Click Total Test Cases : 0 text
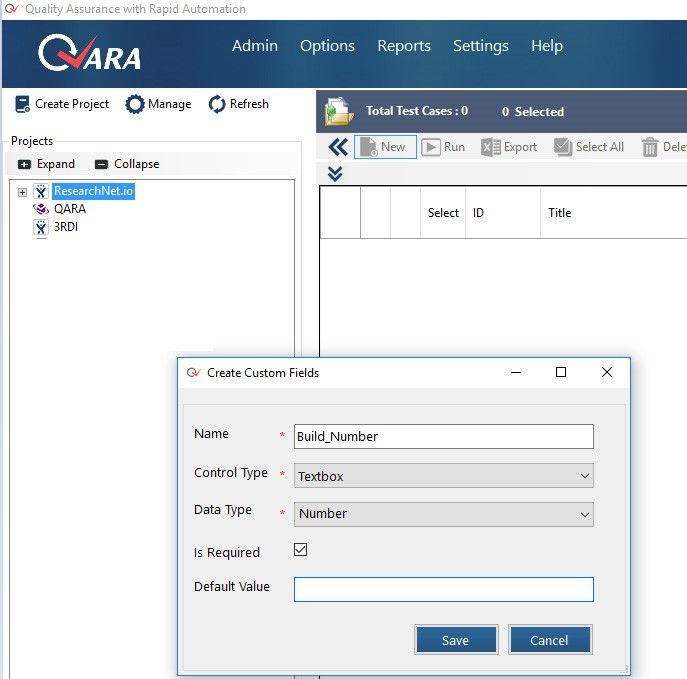Viewport: 687px width, 679px height. point(417,111)
